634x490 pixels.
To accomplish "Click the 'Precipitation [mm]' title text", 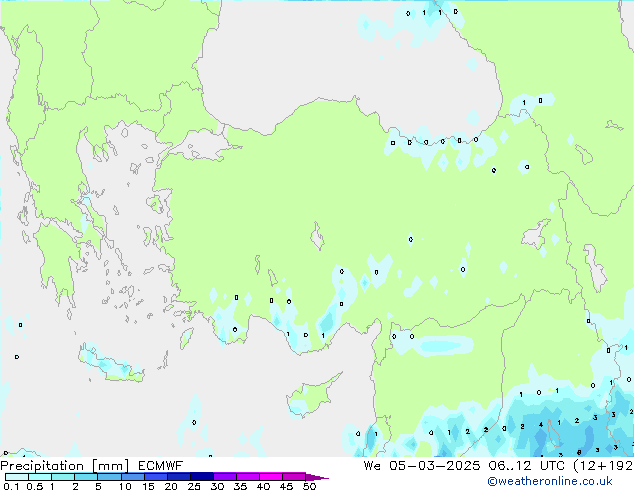I will tap(64, 466).
